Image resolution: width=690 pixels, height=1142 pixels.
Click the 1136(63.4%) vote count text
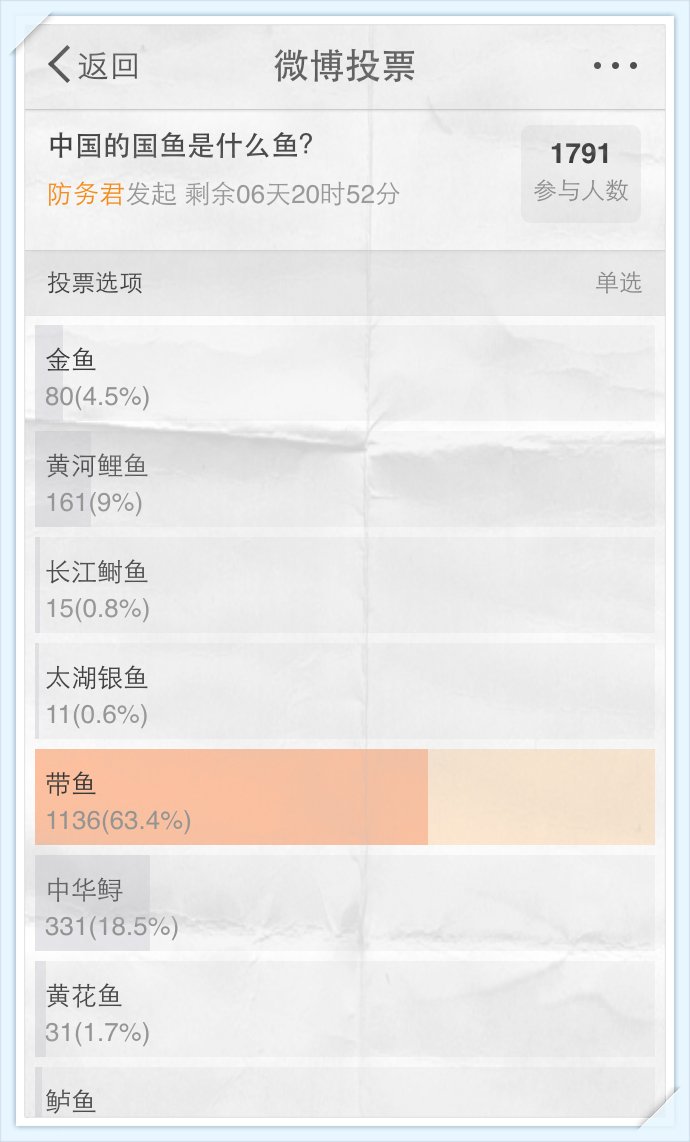[x=118, y=821]
